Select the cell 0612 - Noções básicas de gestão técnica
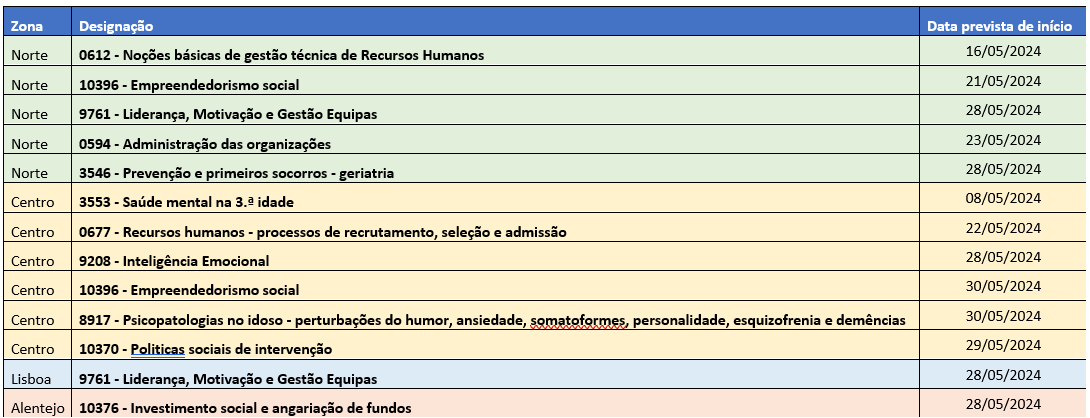Viewport: 1090px width, 418px height. tap(496, 51)
